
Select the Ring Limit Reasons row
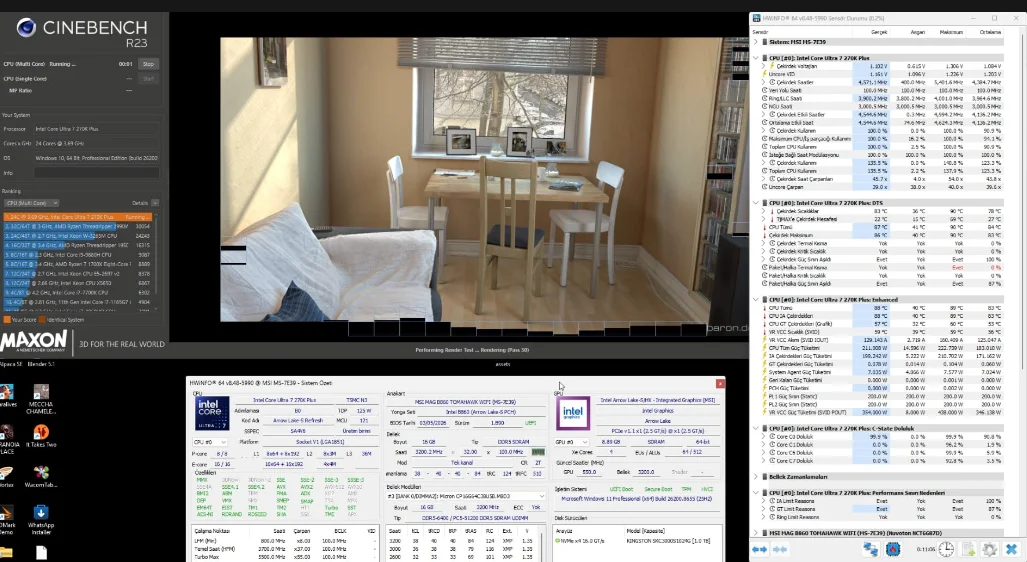[882, 517]
